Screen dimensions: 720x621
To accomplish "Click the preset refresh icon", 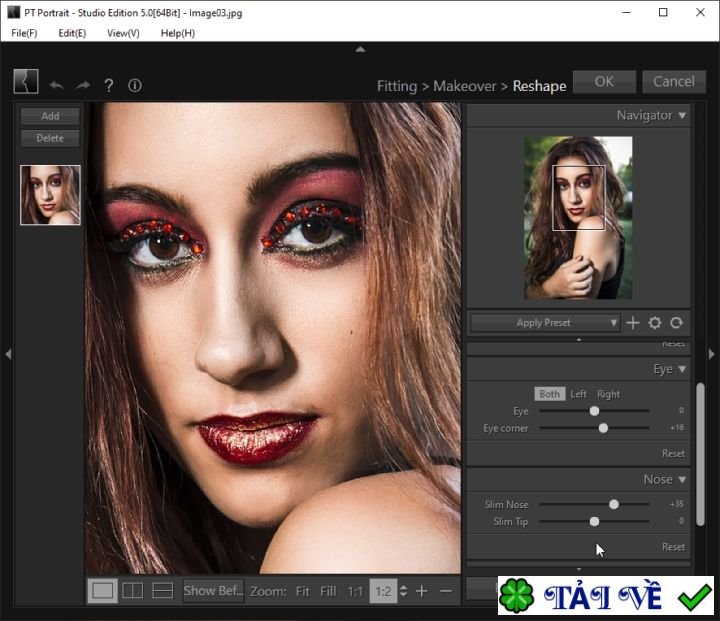I will (677, 323).
